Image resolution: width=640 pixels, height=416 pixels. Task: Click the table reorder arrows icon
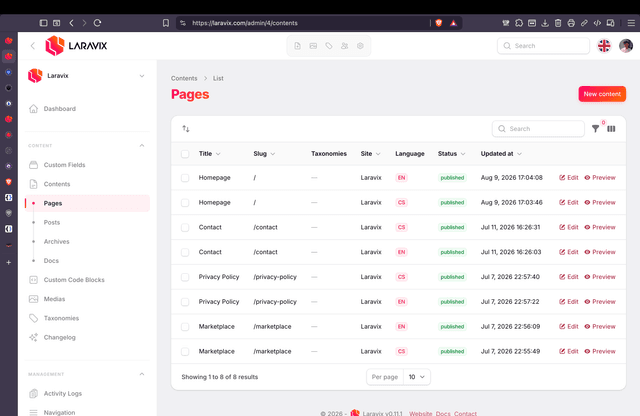coord(186,129)
